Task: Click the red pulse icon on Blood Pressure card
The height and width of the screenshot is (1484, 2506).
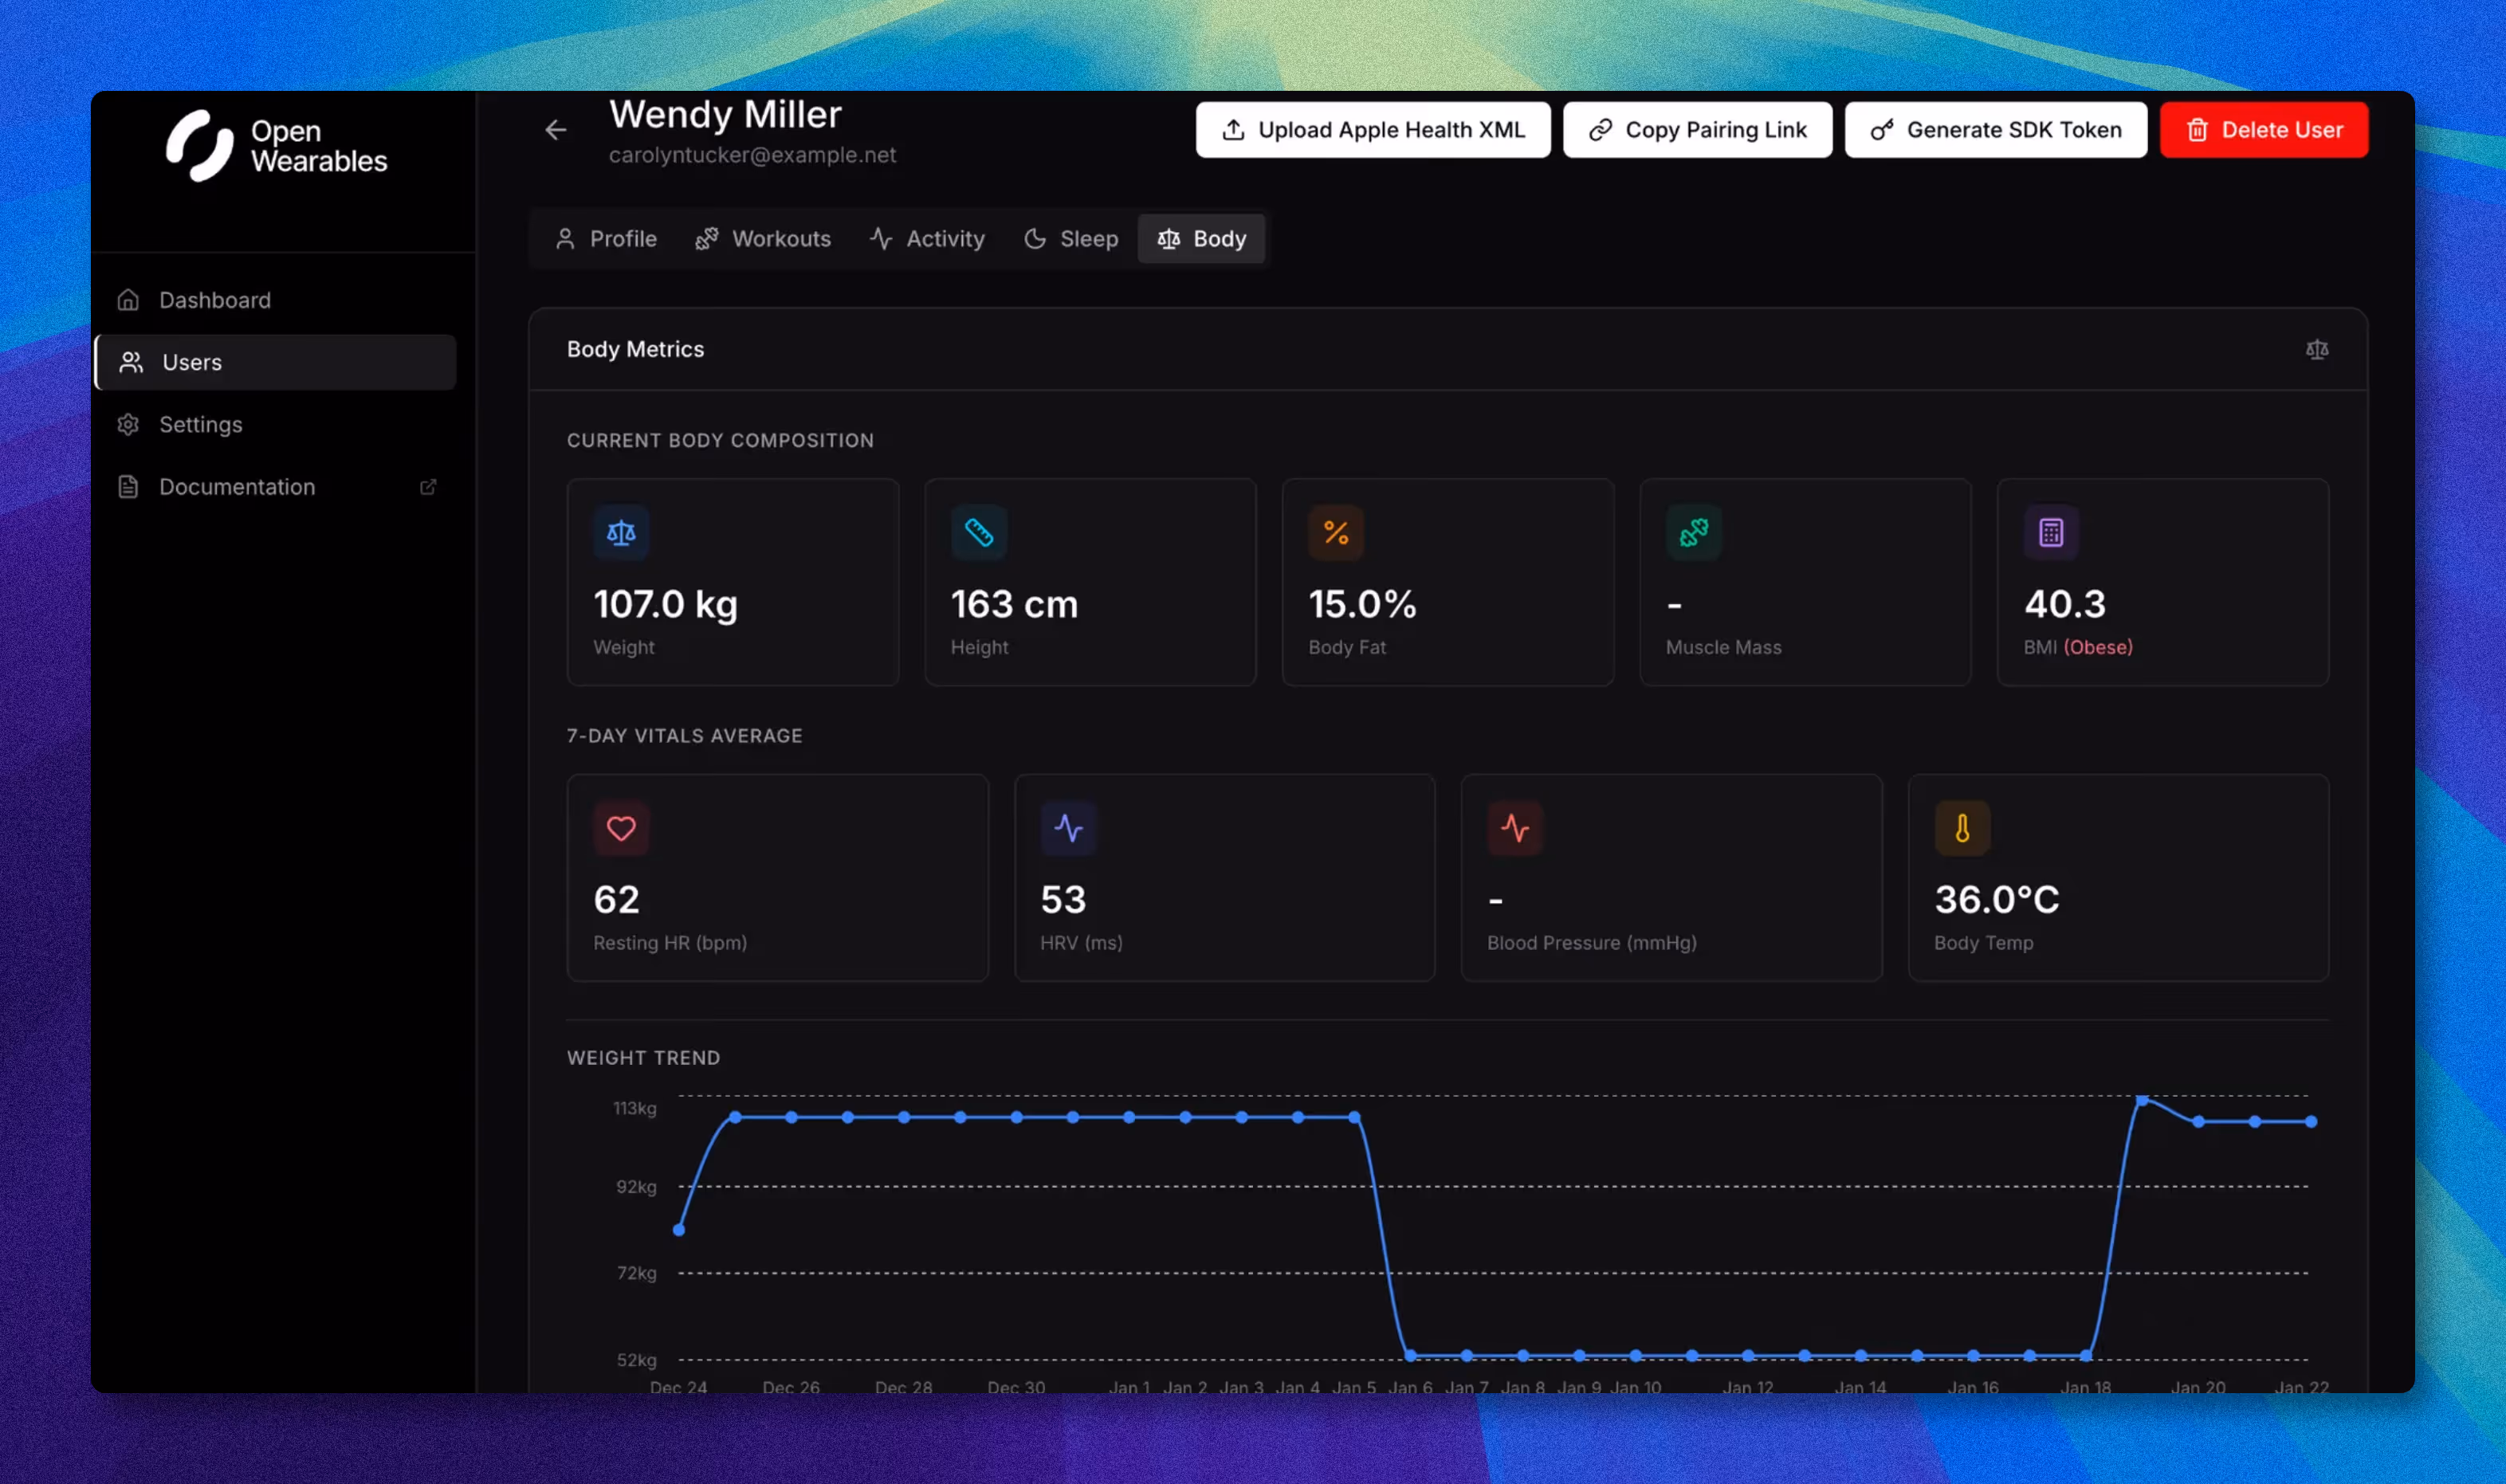Action: click(x=1515, y=828)
